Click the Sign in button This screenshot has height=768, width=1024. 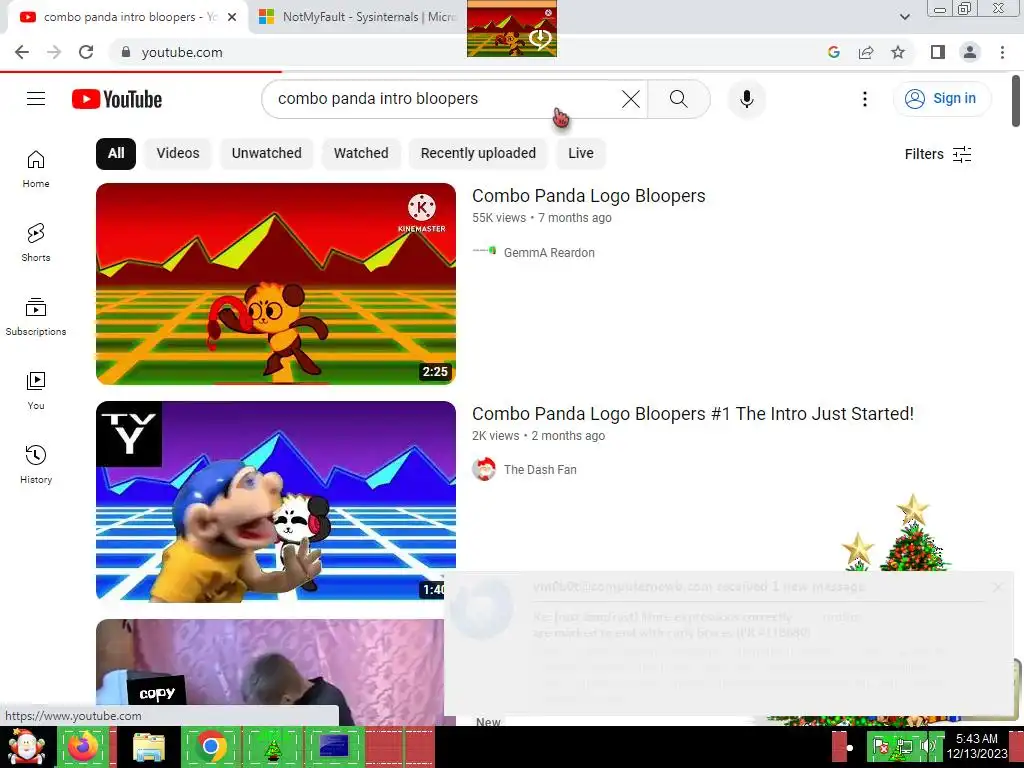tap(942, 99)
